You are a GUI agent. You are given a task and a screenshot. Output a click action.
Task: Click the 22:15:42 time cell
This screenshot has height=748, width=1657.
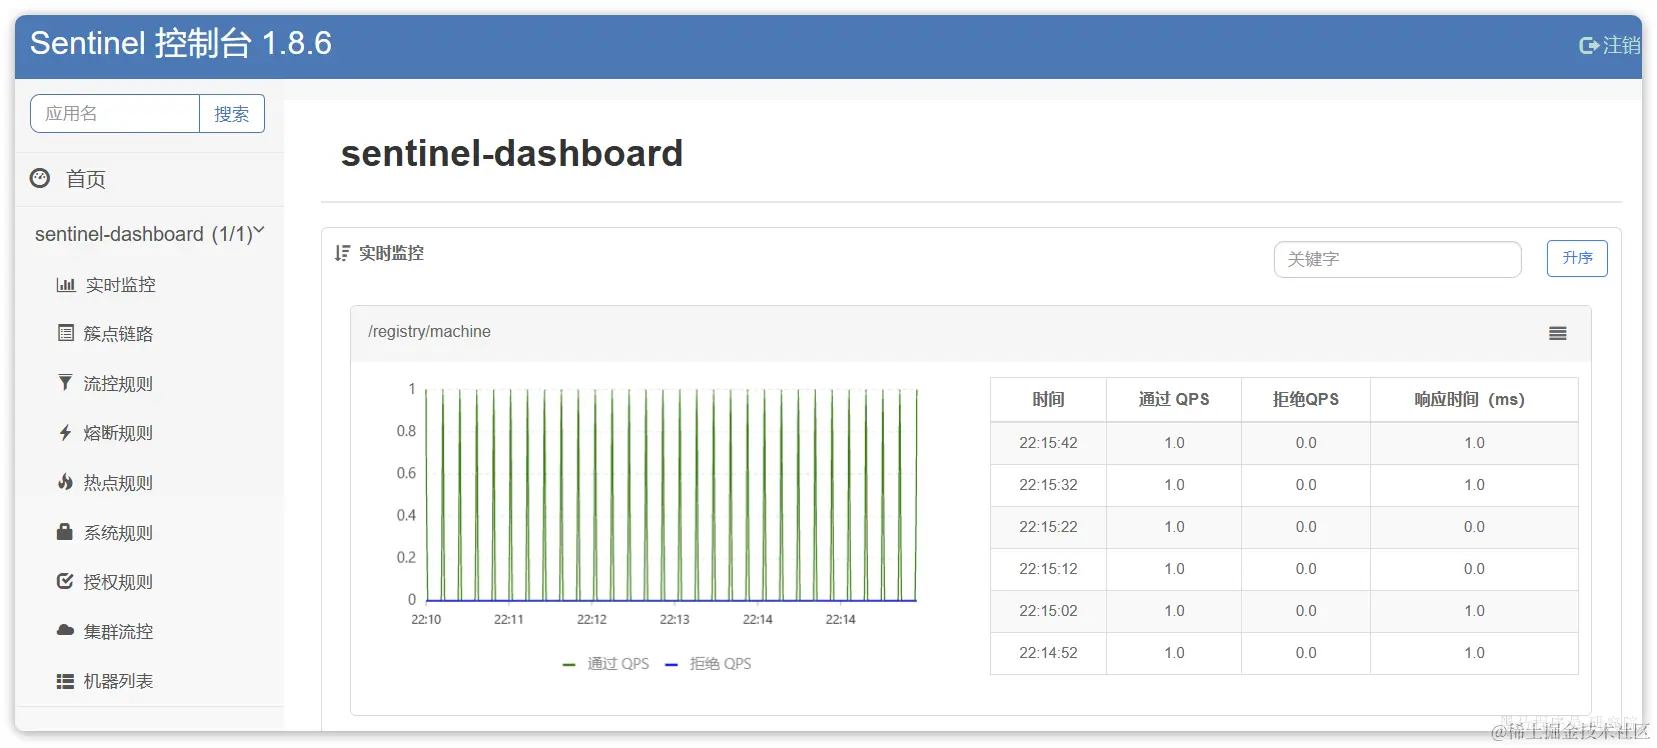point(1048,443)
